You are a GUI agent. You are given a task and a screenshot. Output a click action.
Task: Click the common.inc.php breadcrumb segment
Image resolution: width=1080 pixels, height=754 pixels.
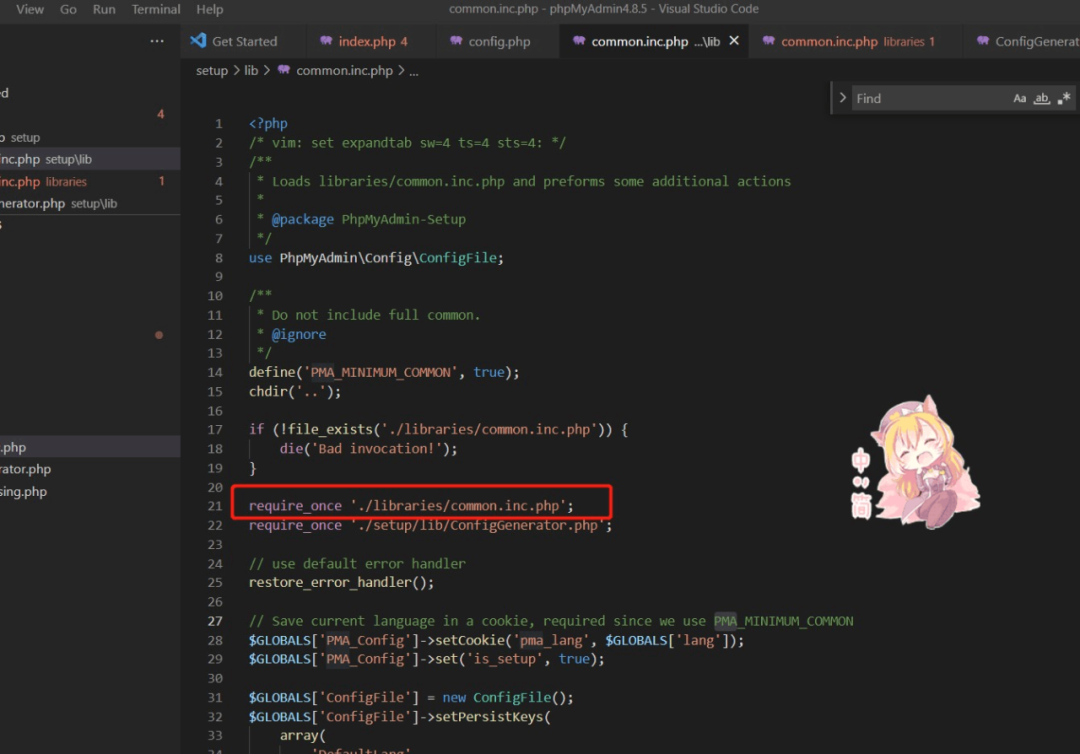click(344, 71)
